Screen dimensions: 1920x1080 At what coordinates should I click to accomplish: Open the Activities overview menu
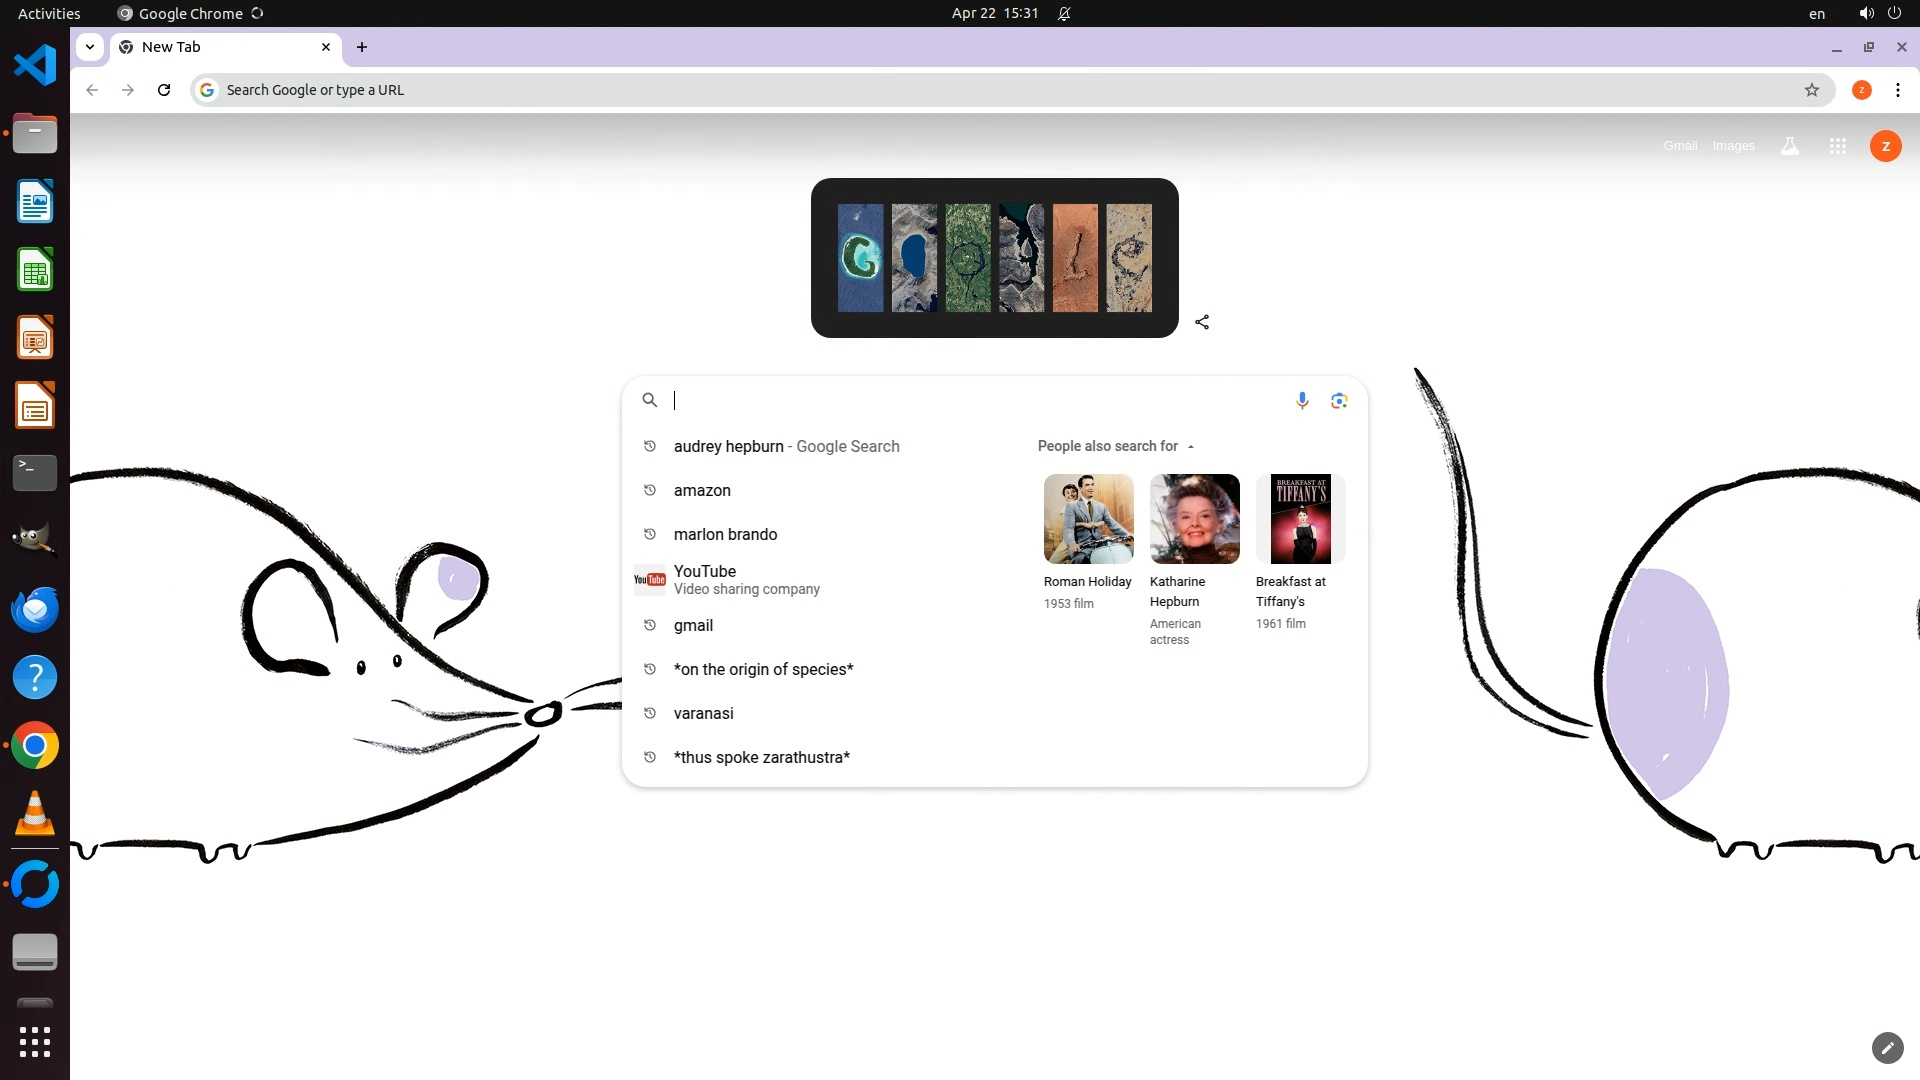49,14
